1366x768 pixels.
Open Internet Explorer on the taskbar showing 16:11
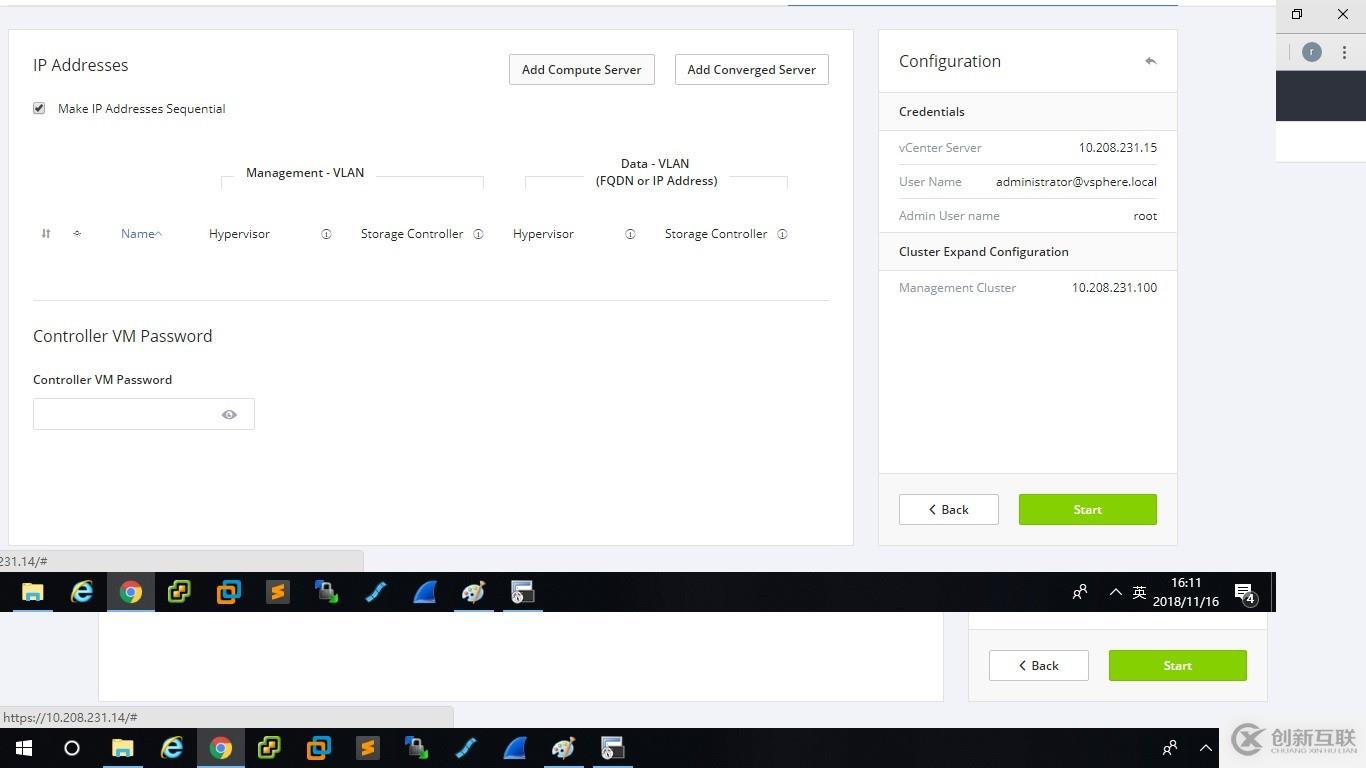point(82,592)
